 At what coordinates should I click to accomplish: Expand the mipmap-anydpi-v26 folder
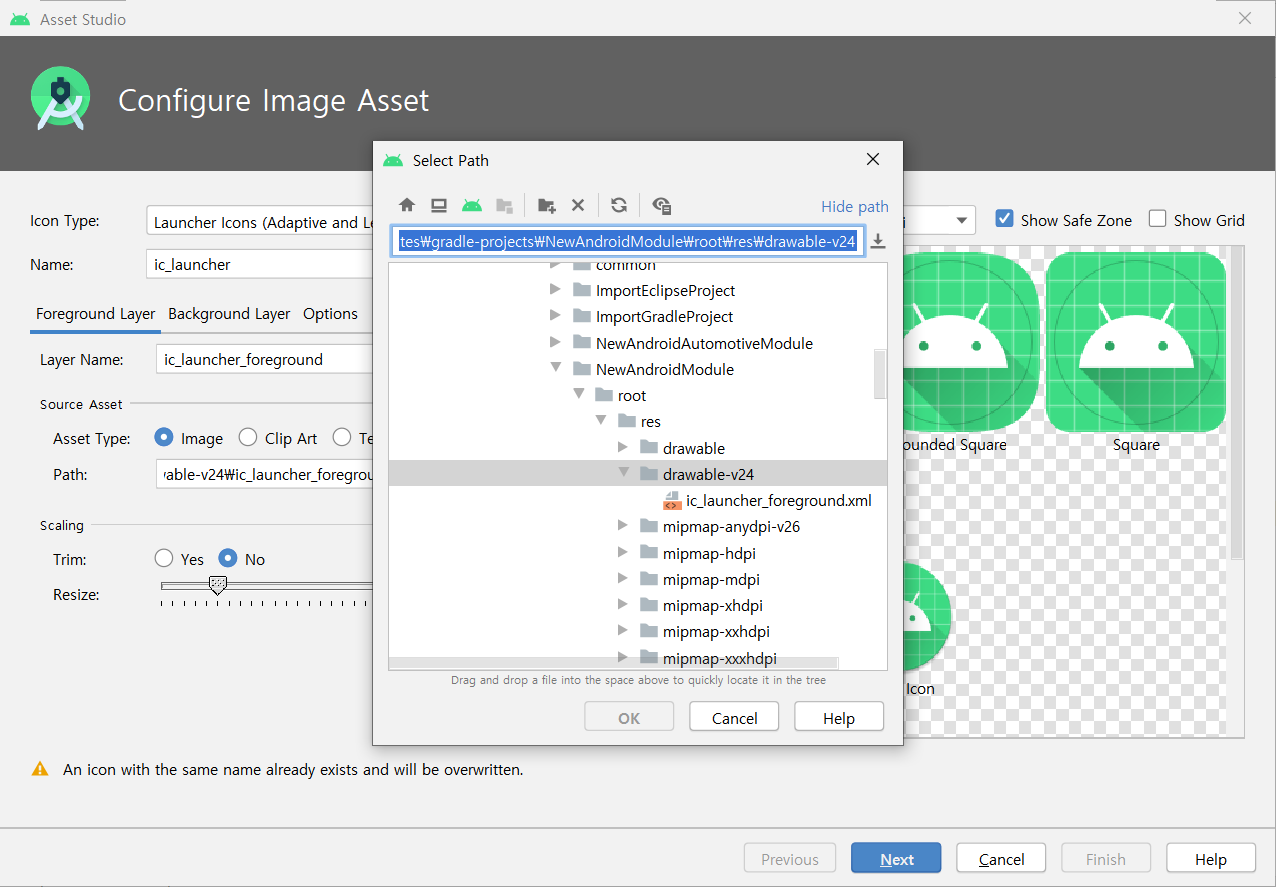[x=623, y=526]
